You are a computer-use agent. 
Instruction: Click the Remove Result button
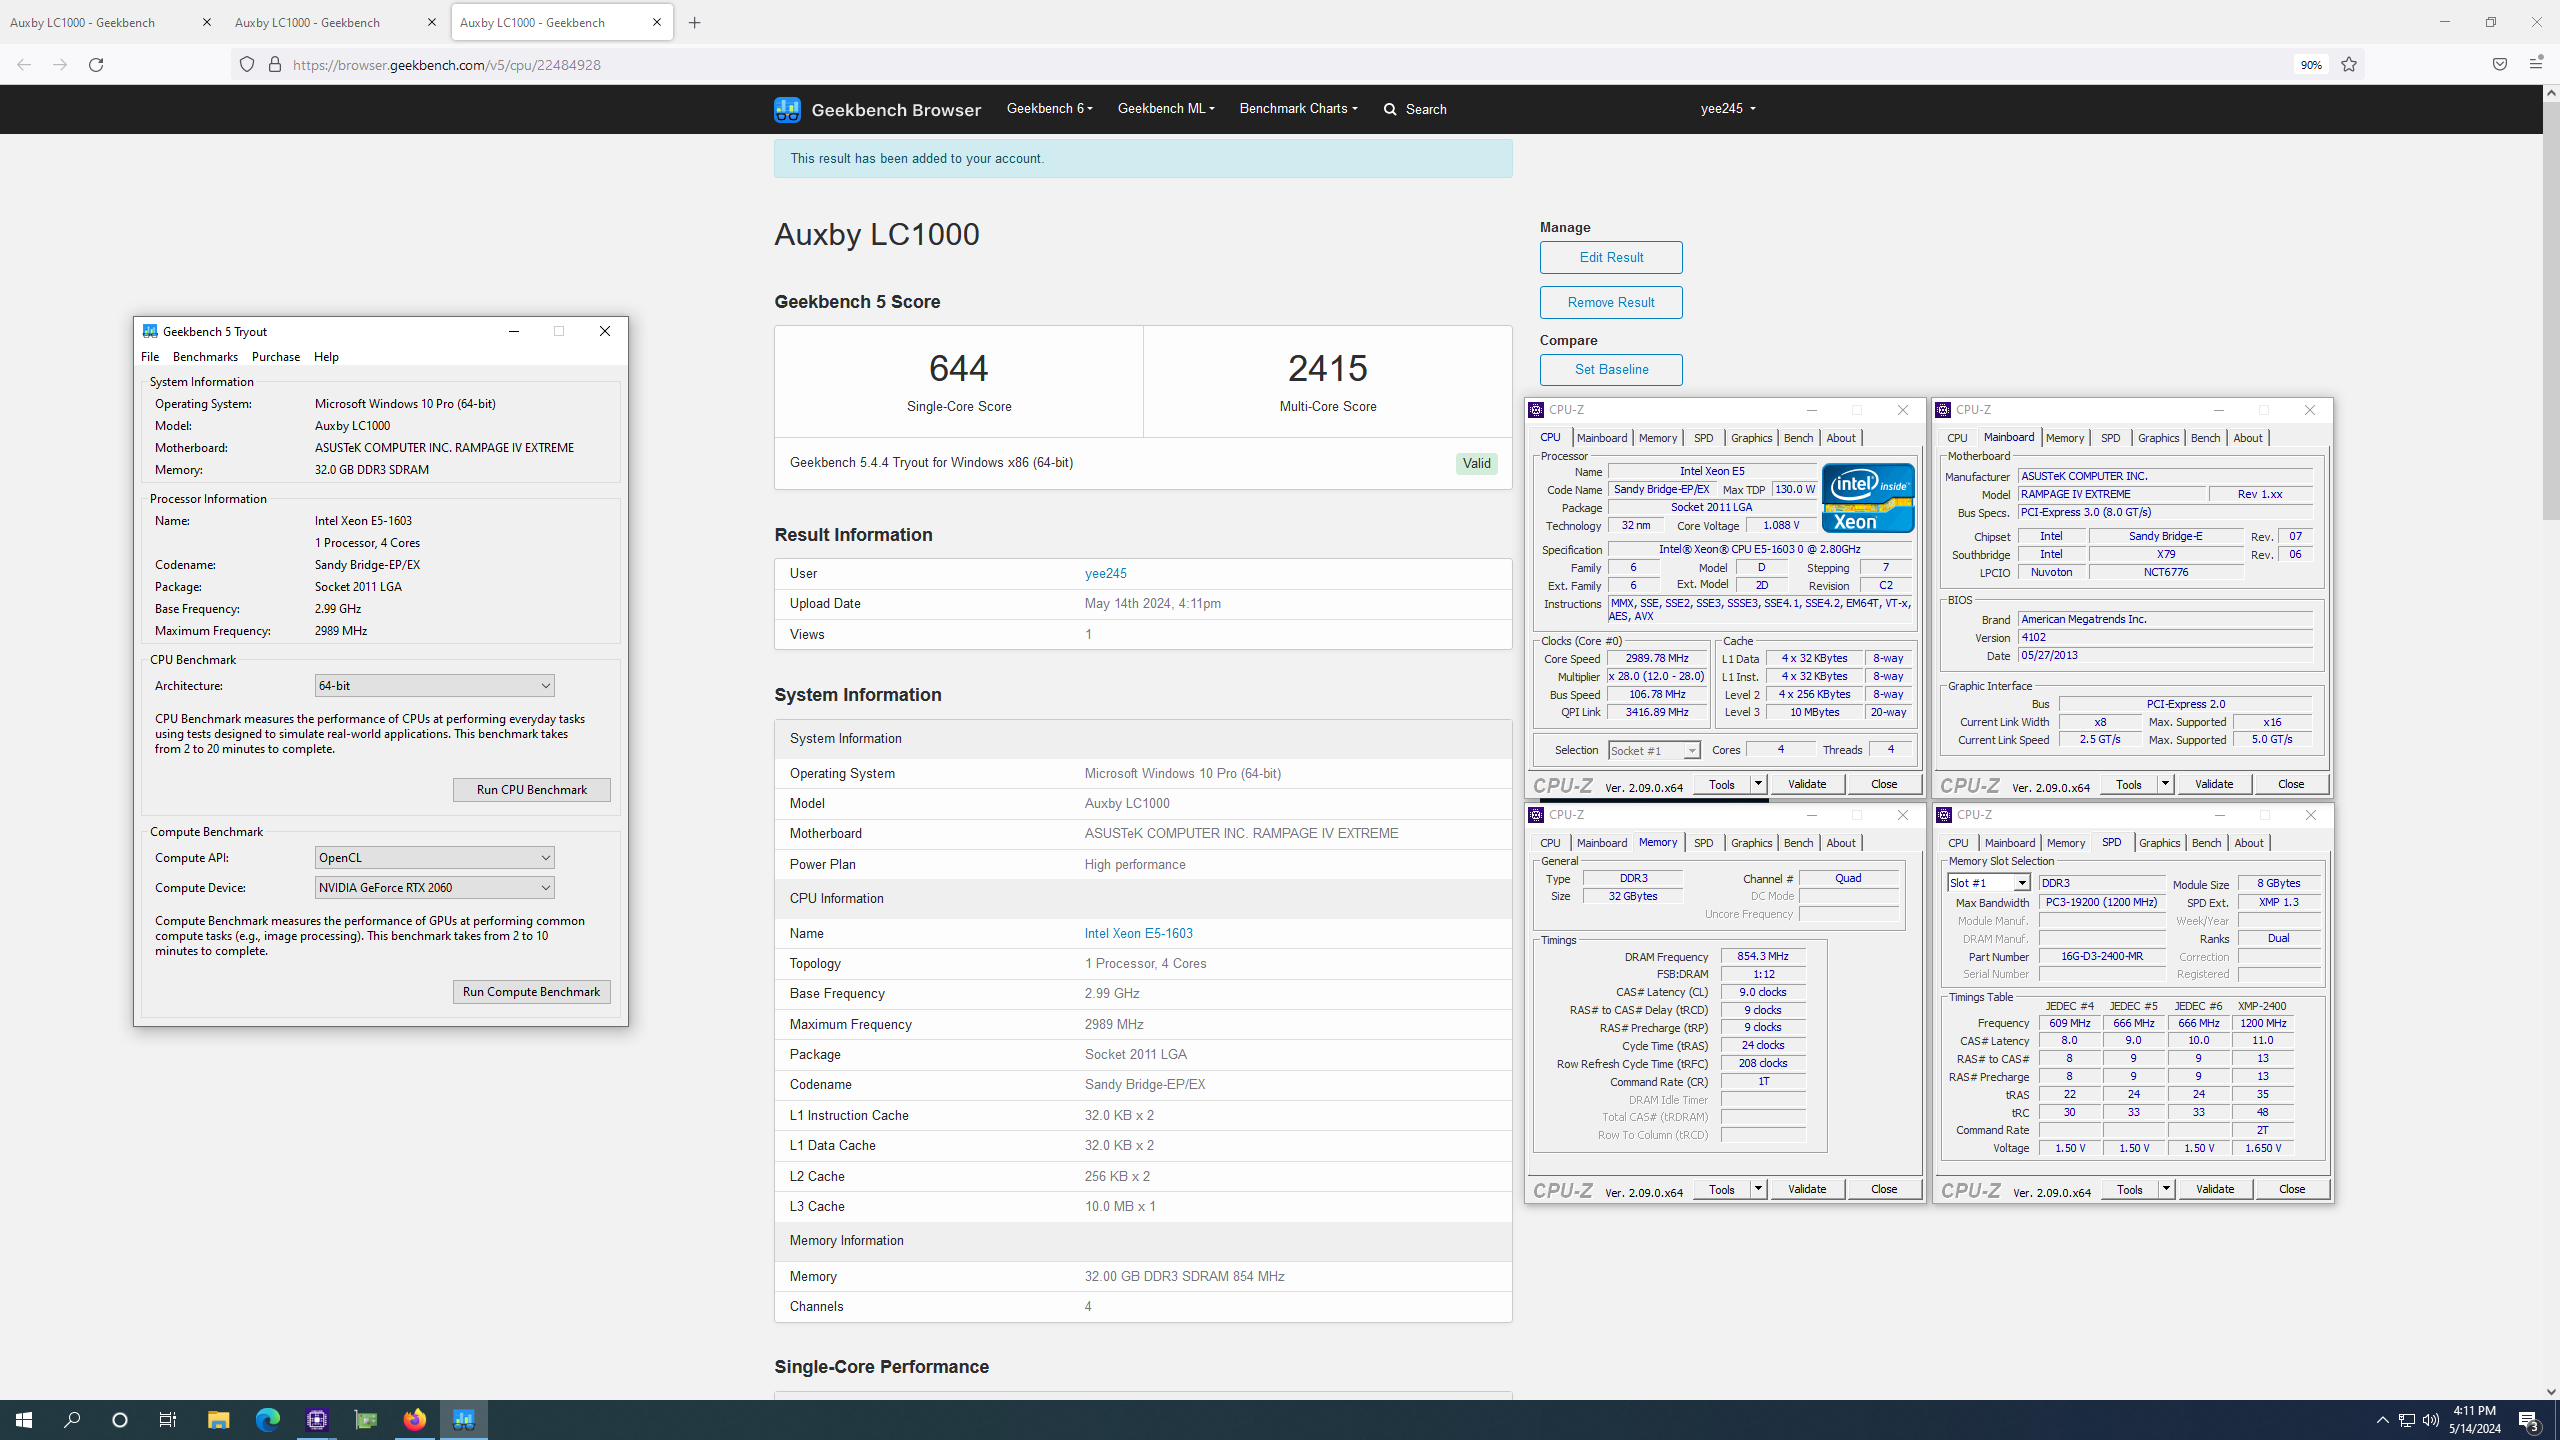point(1611,303)
